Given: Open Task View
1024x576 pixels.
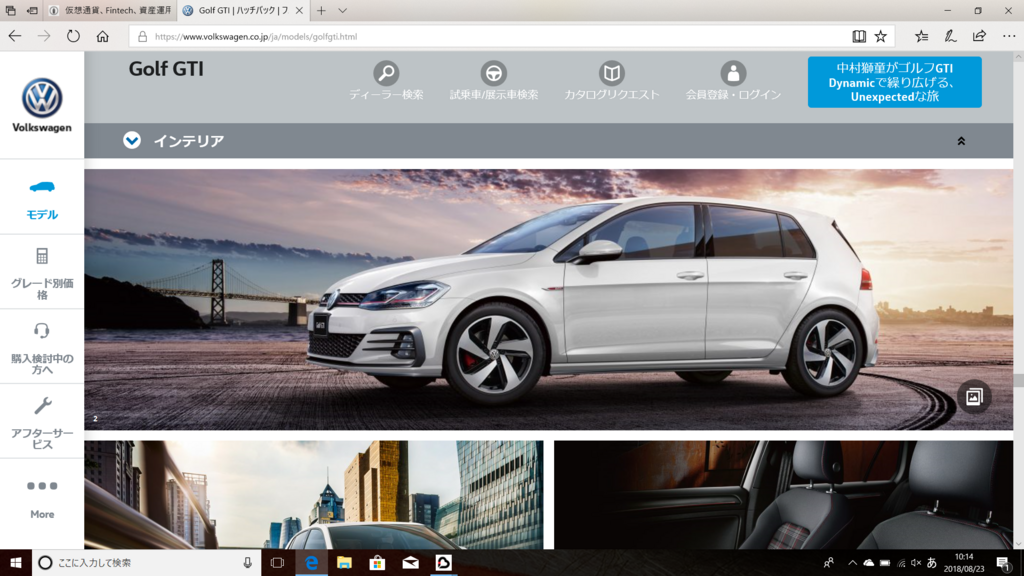Looking at the screenshot, I should (277, 563).
